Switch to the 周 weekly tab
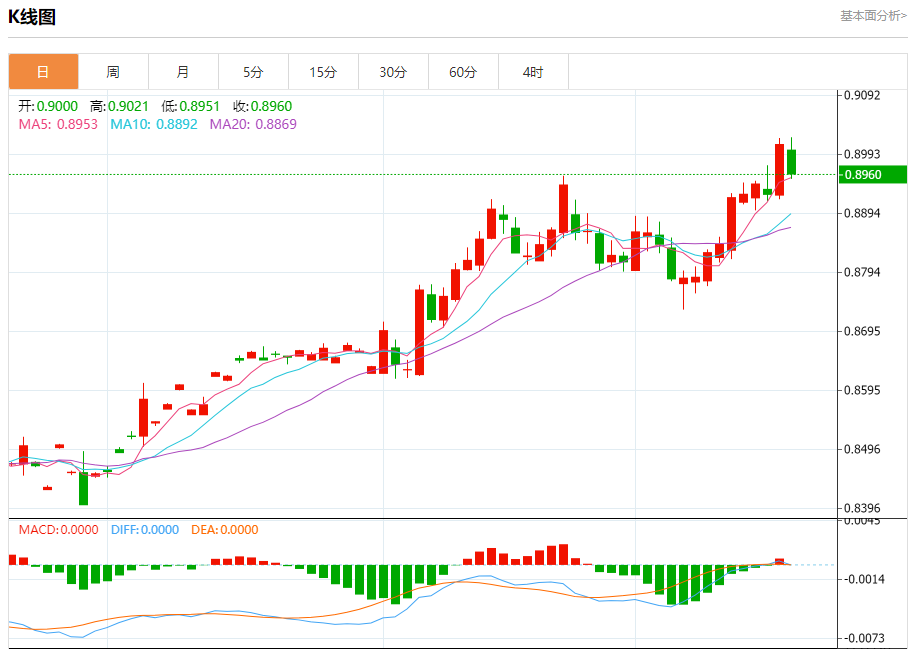Image resolution: width=914 pixels, height=649 pixels. click(113, 72)
